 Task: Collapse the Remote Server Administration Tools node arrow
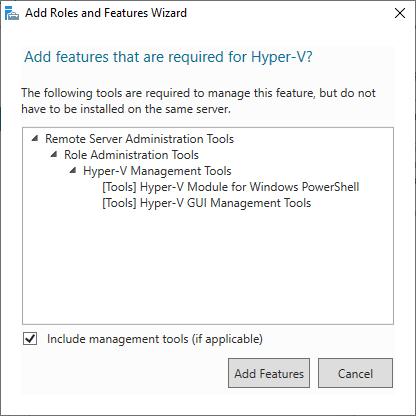point(35,138)
